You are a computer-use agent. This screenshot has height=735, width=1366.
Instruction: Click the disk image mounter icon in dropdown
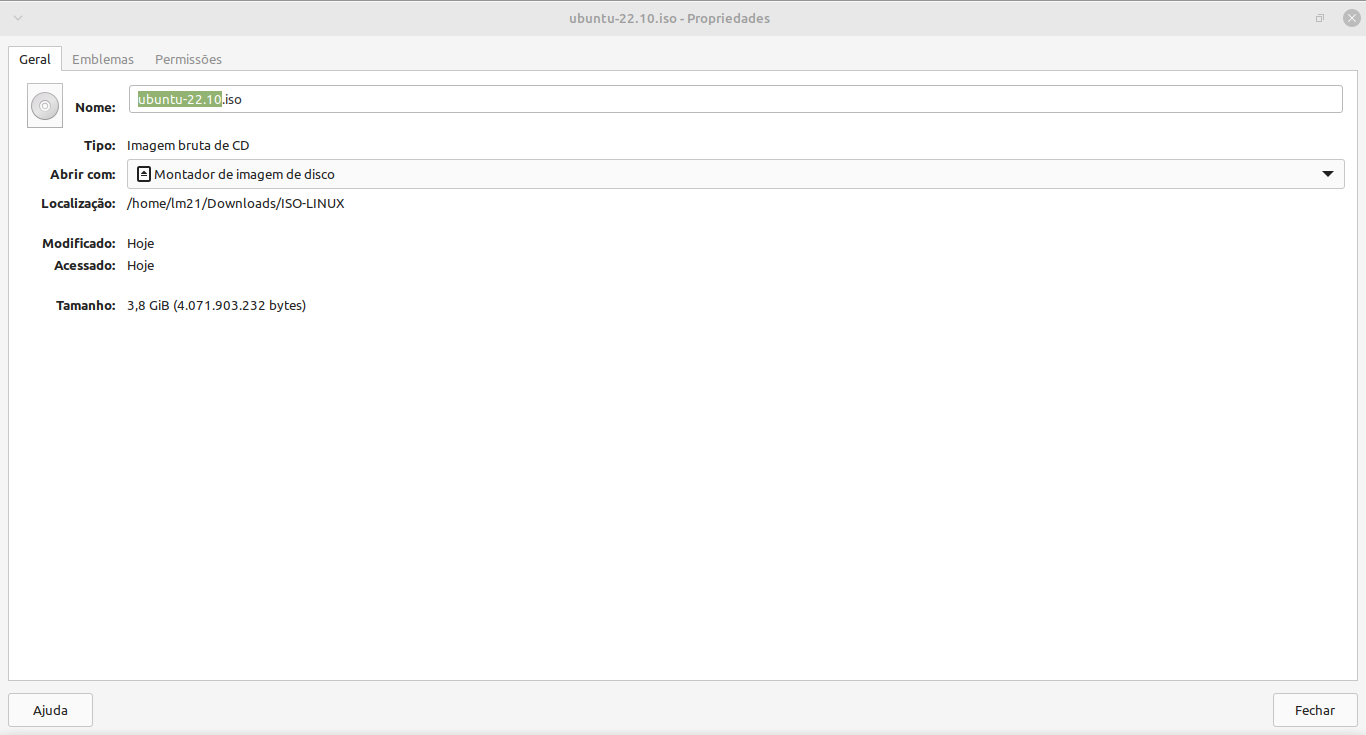pyautogui.click(x=143, y=174)
